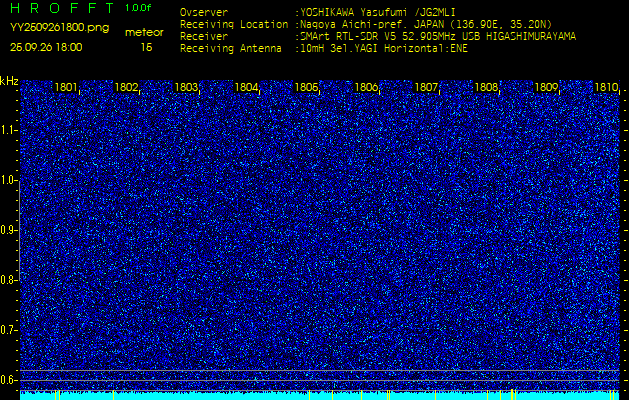The width and height of the screenshot is (629, 400).
Task: Click the 1.1 kHz frequency tick label
Action: (9, 130)
